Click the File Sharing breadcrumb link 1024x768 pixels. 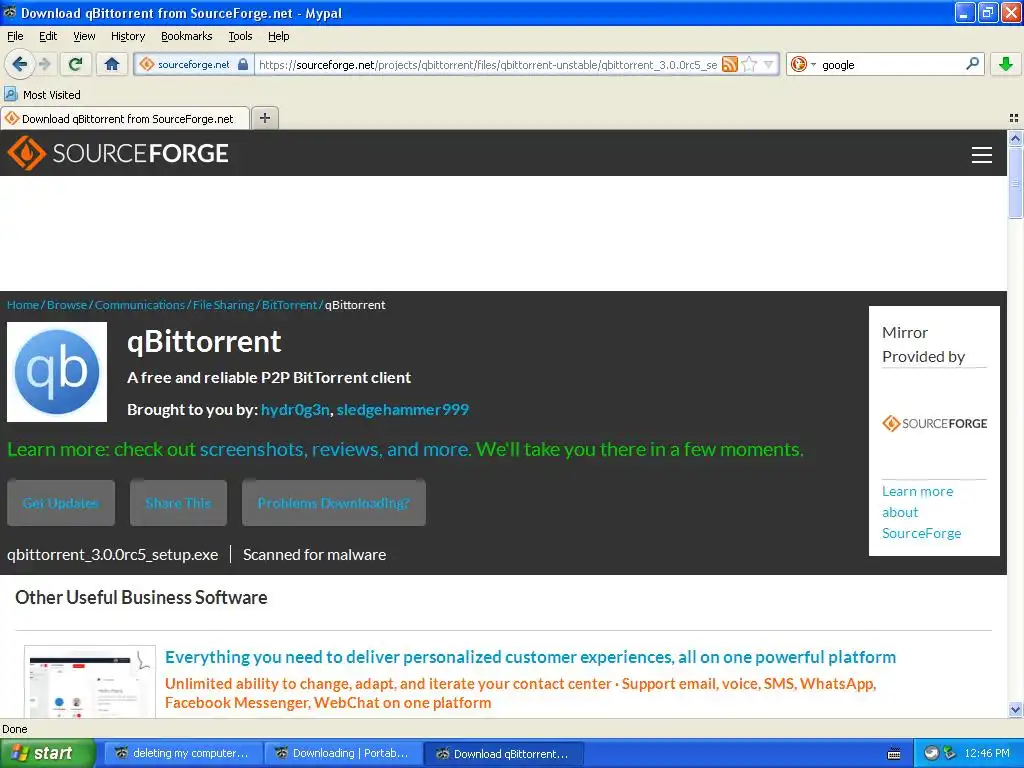point(223,305)
